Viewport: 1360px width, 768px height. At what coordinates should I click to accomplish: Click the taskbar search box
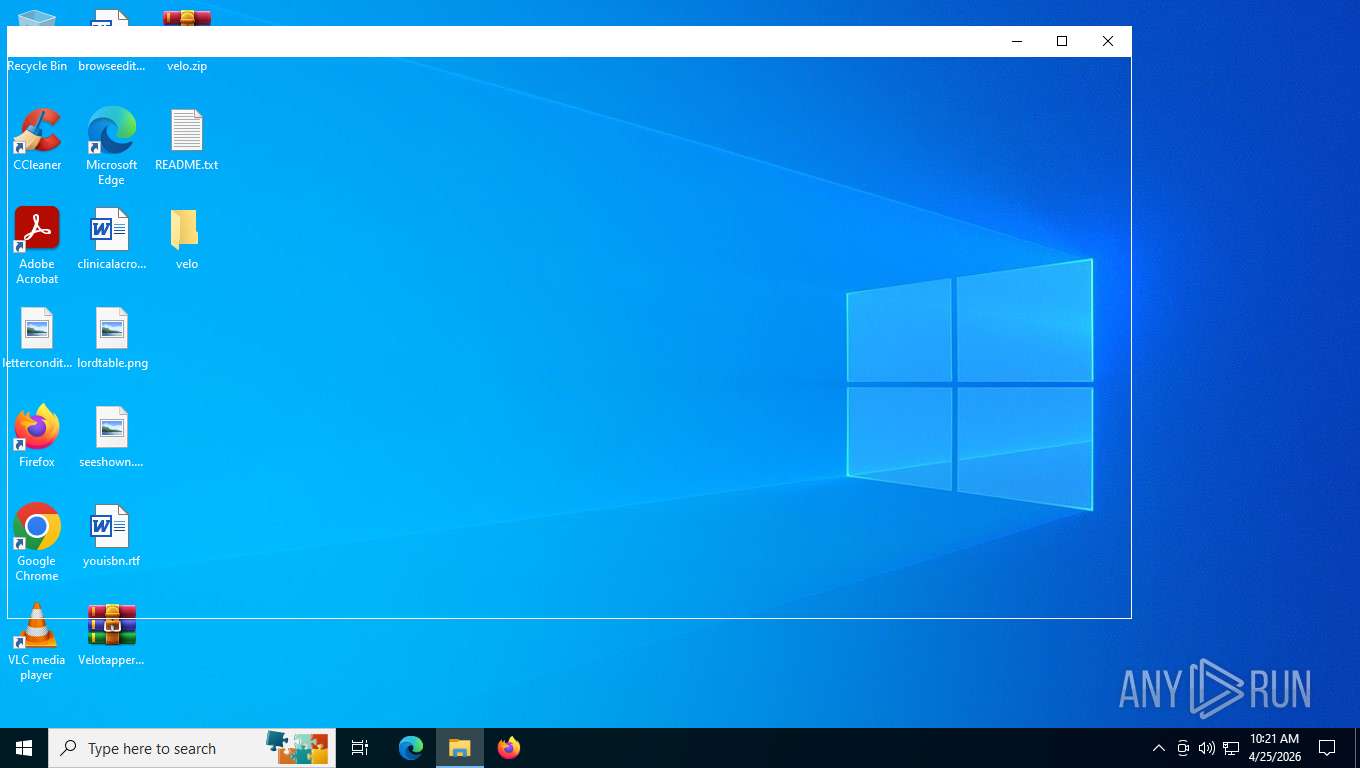coord(192,748)
